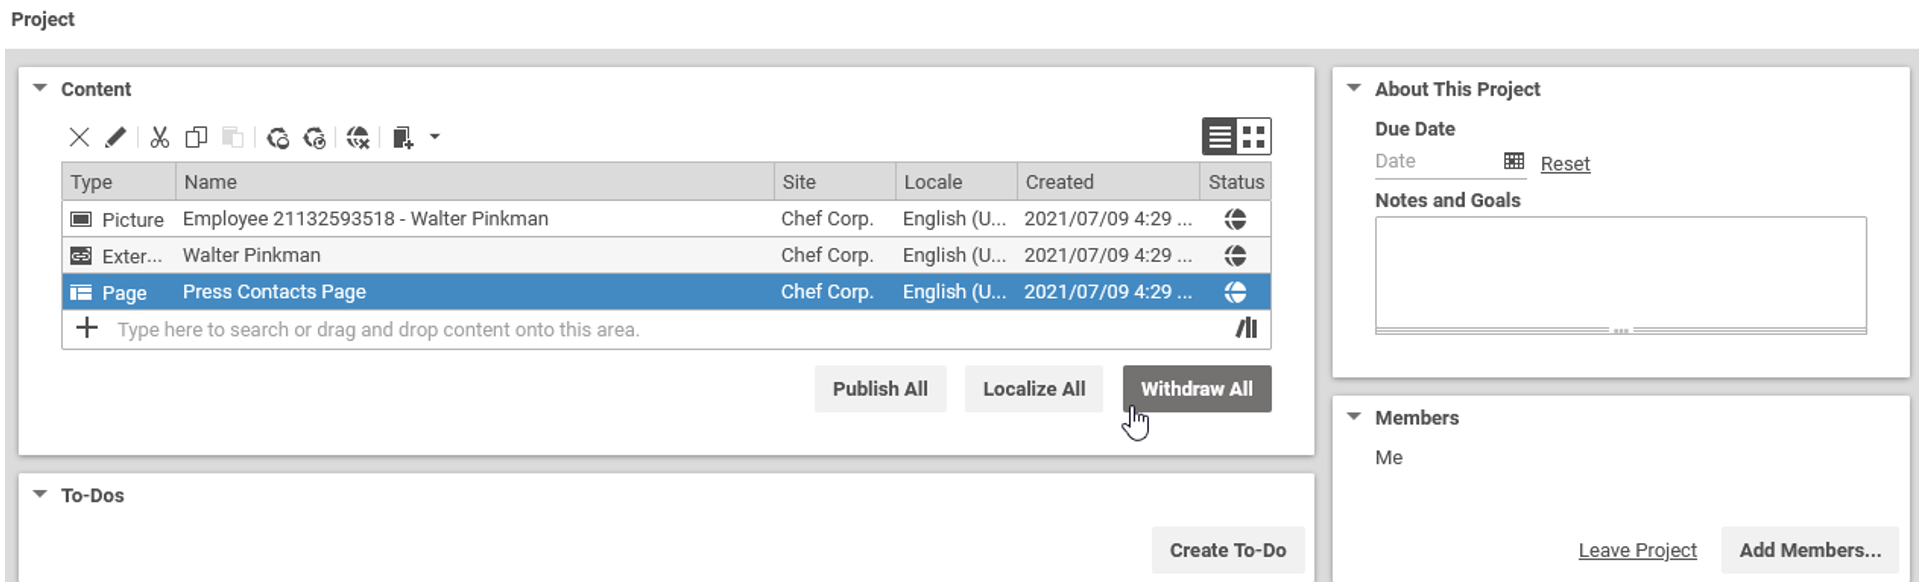This screenshot has height=582, width=1920.
Task: Click the add document icon with plus
Action: coord(403,137)
